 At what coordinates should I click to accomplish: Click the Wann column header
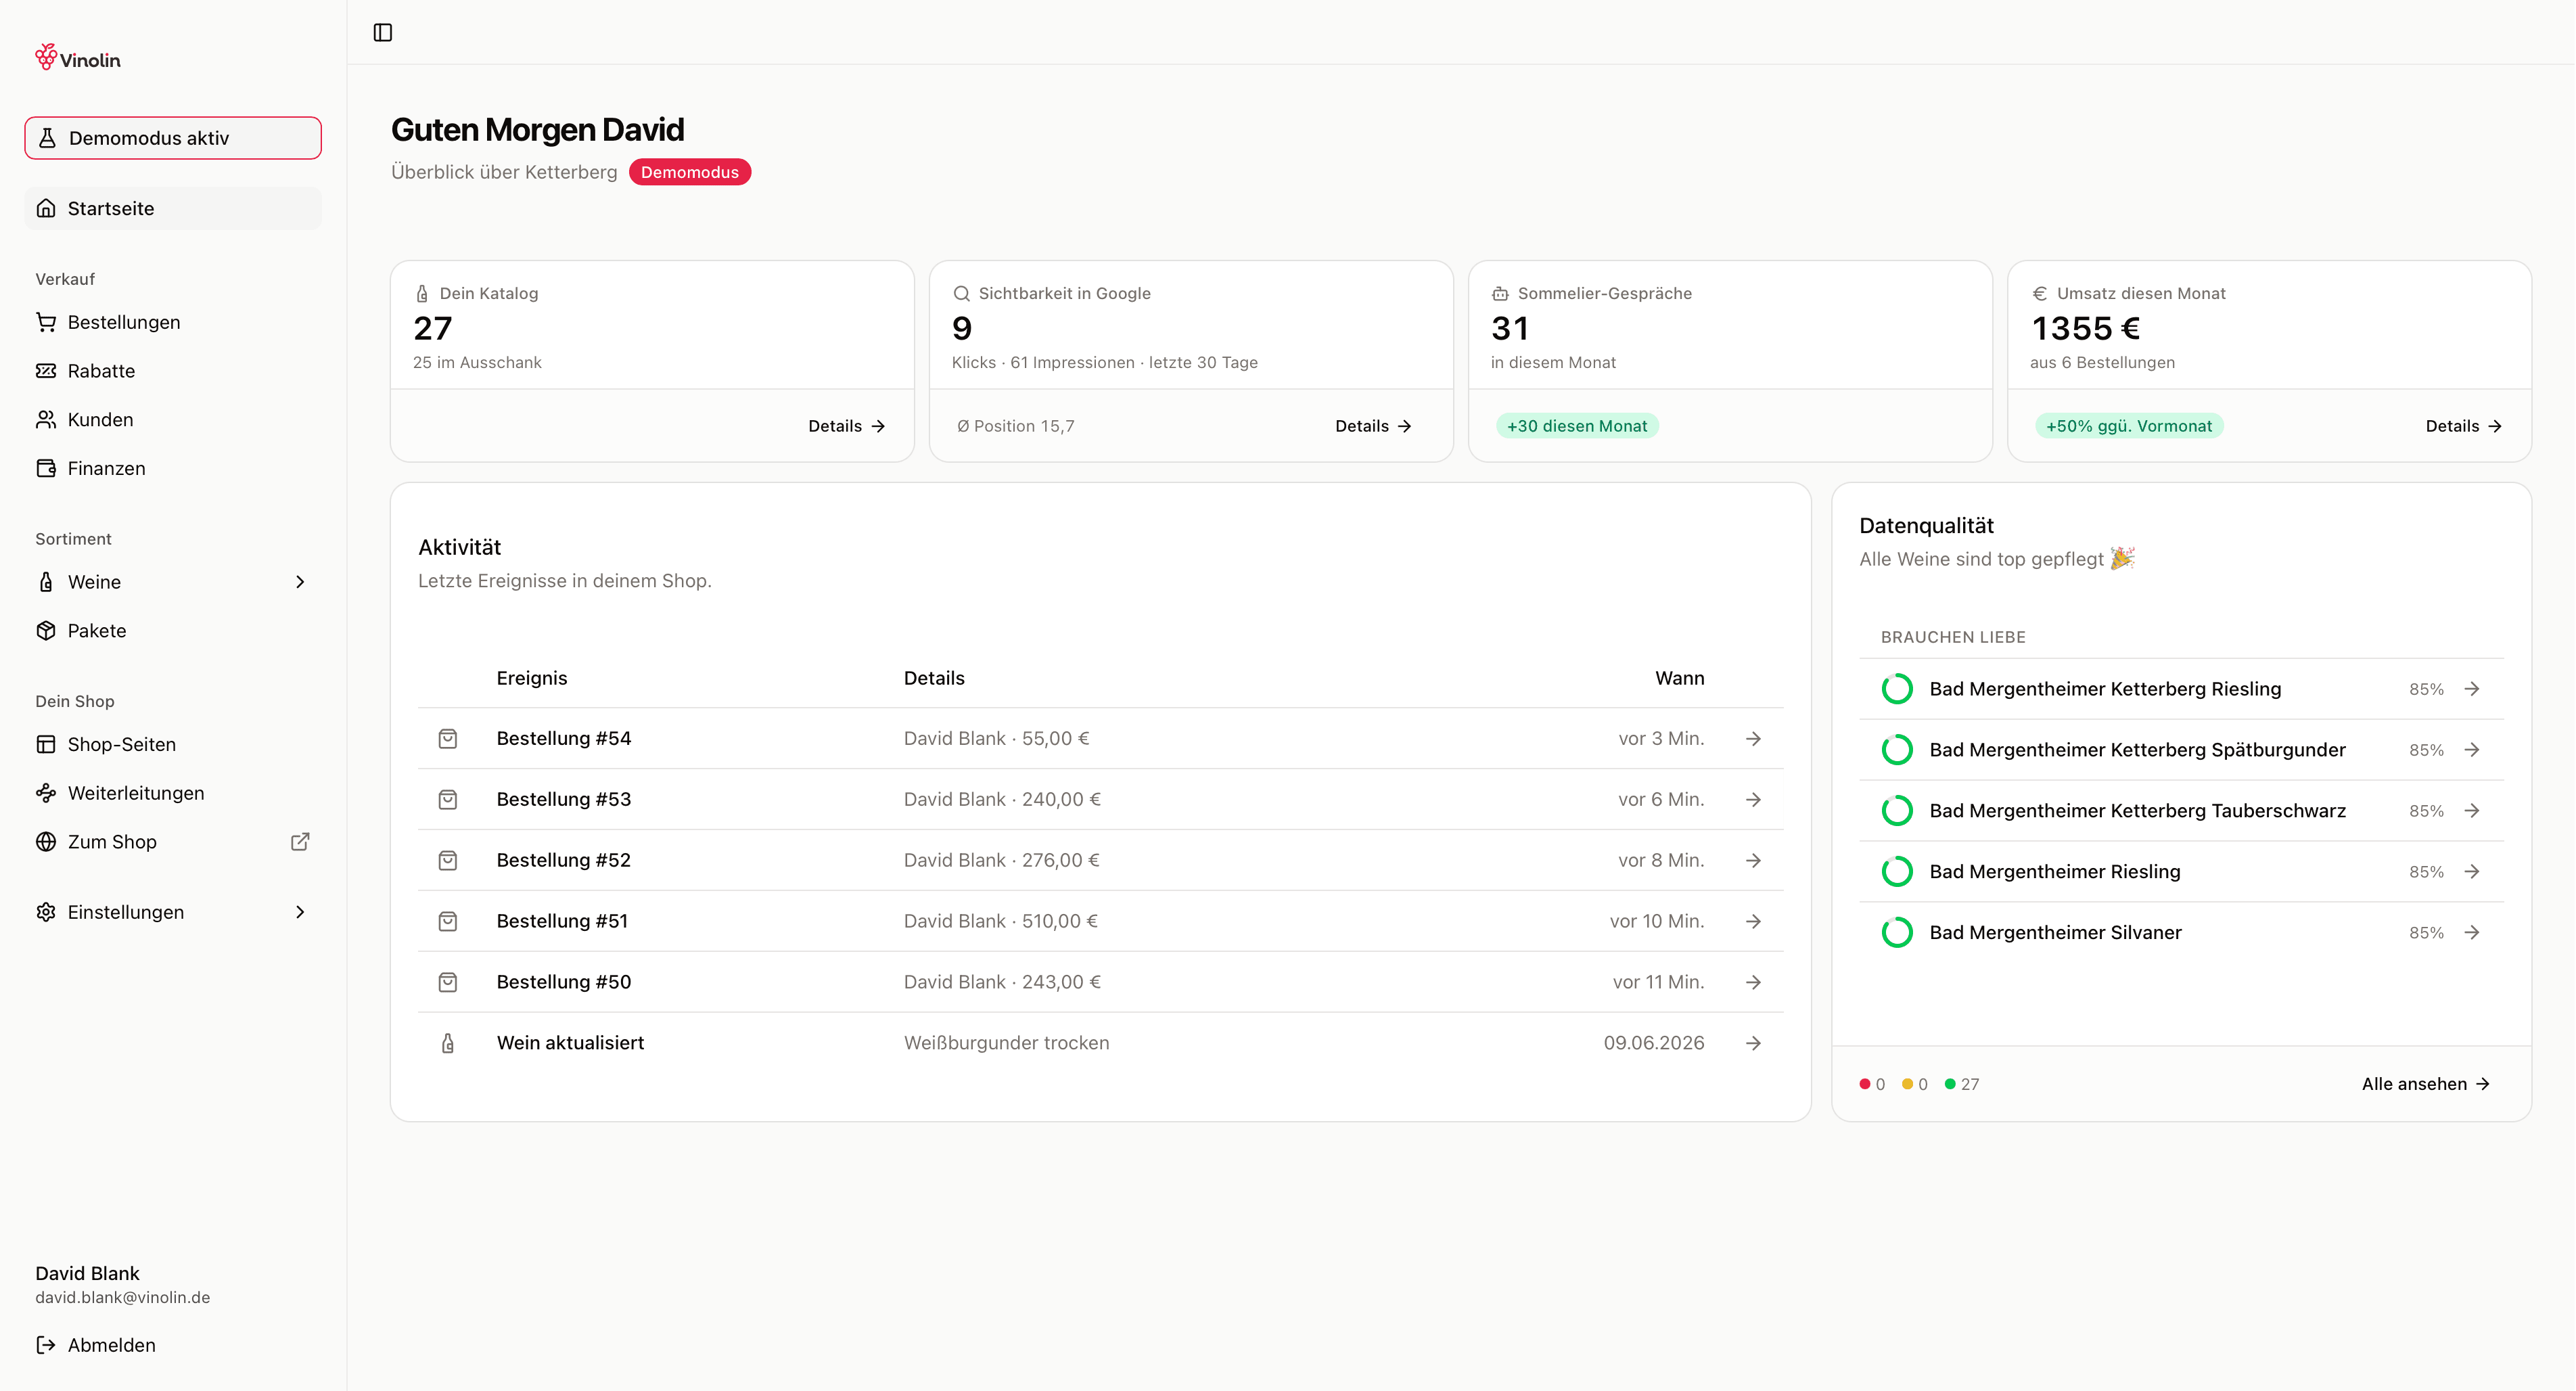(1680, 678)
